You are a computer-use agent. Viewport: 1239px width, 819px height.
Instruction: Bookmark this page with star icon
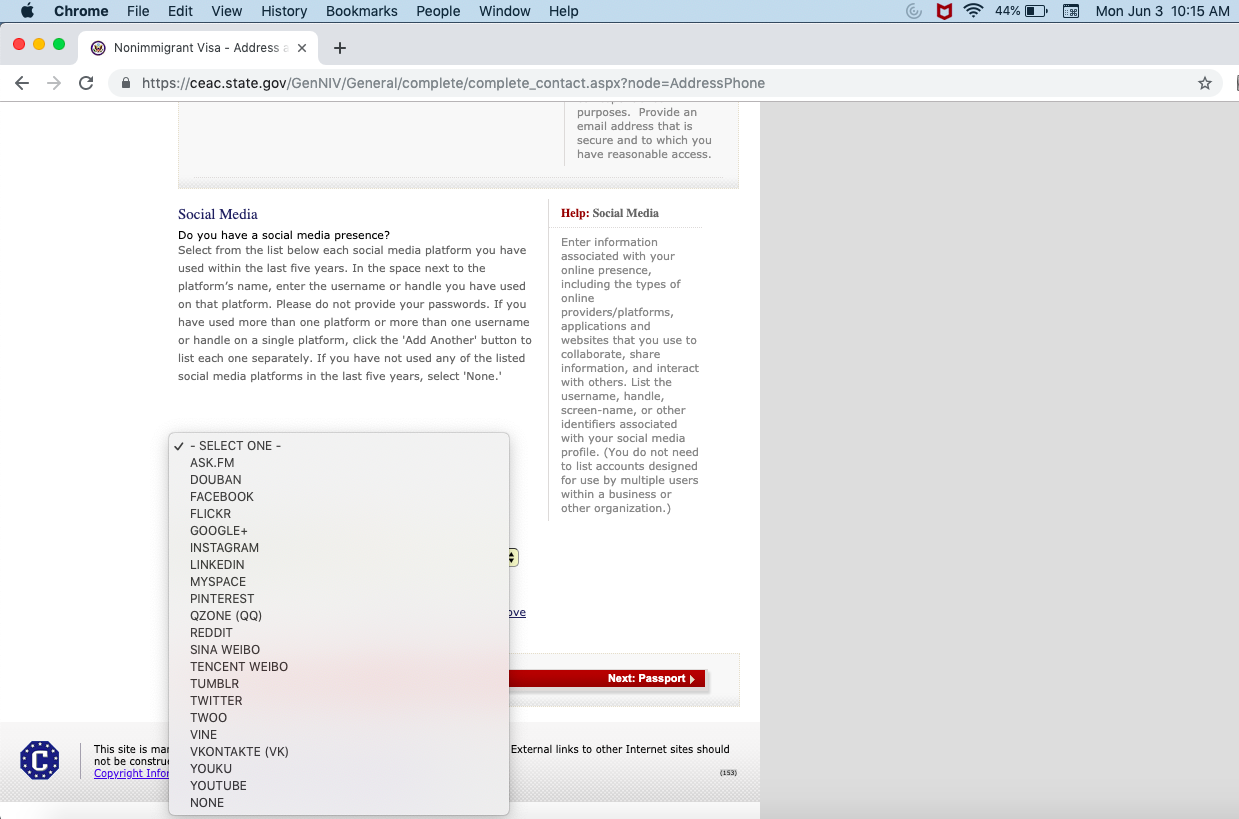point(1205,83)
